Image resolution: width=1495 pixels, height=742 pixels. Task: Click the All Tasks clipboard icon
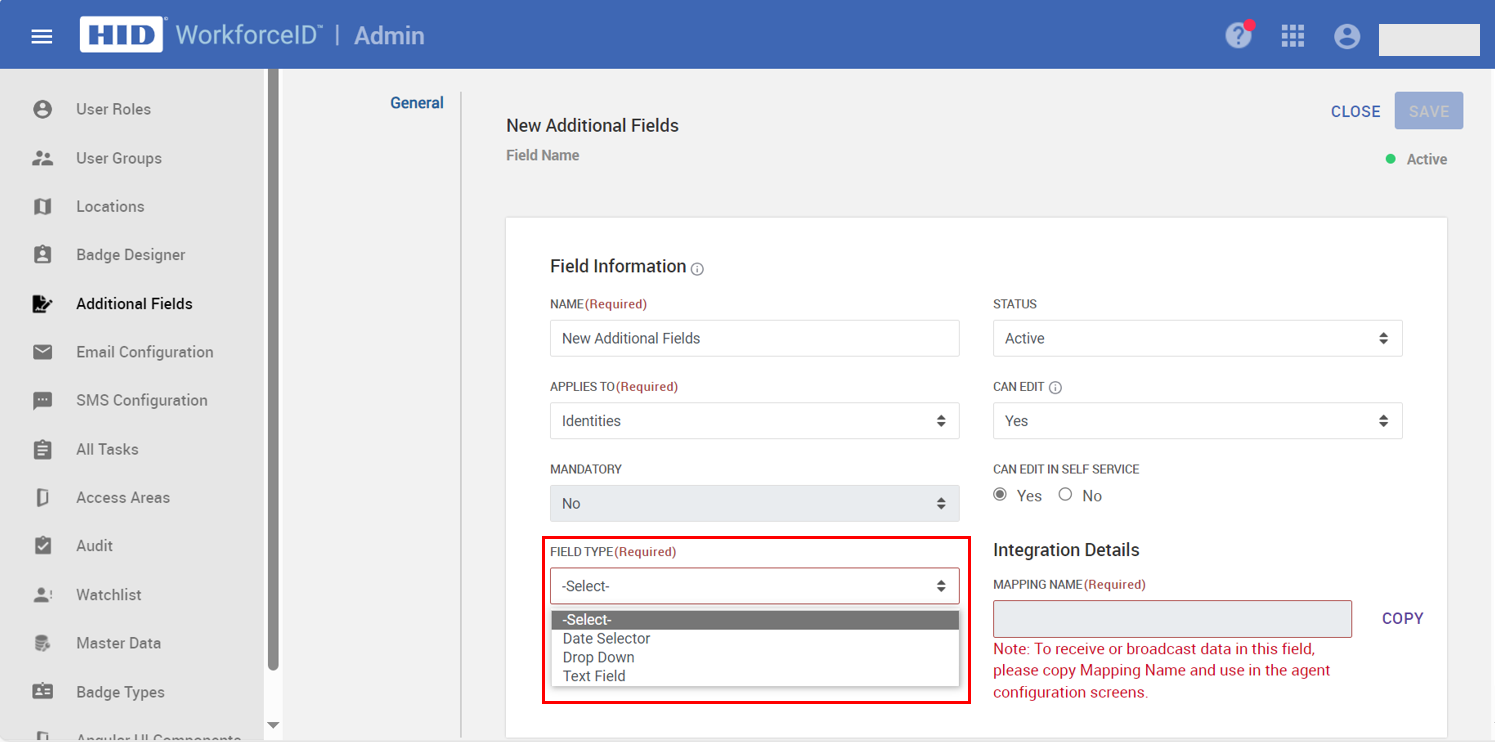[x=42, y=449]
